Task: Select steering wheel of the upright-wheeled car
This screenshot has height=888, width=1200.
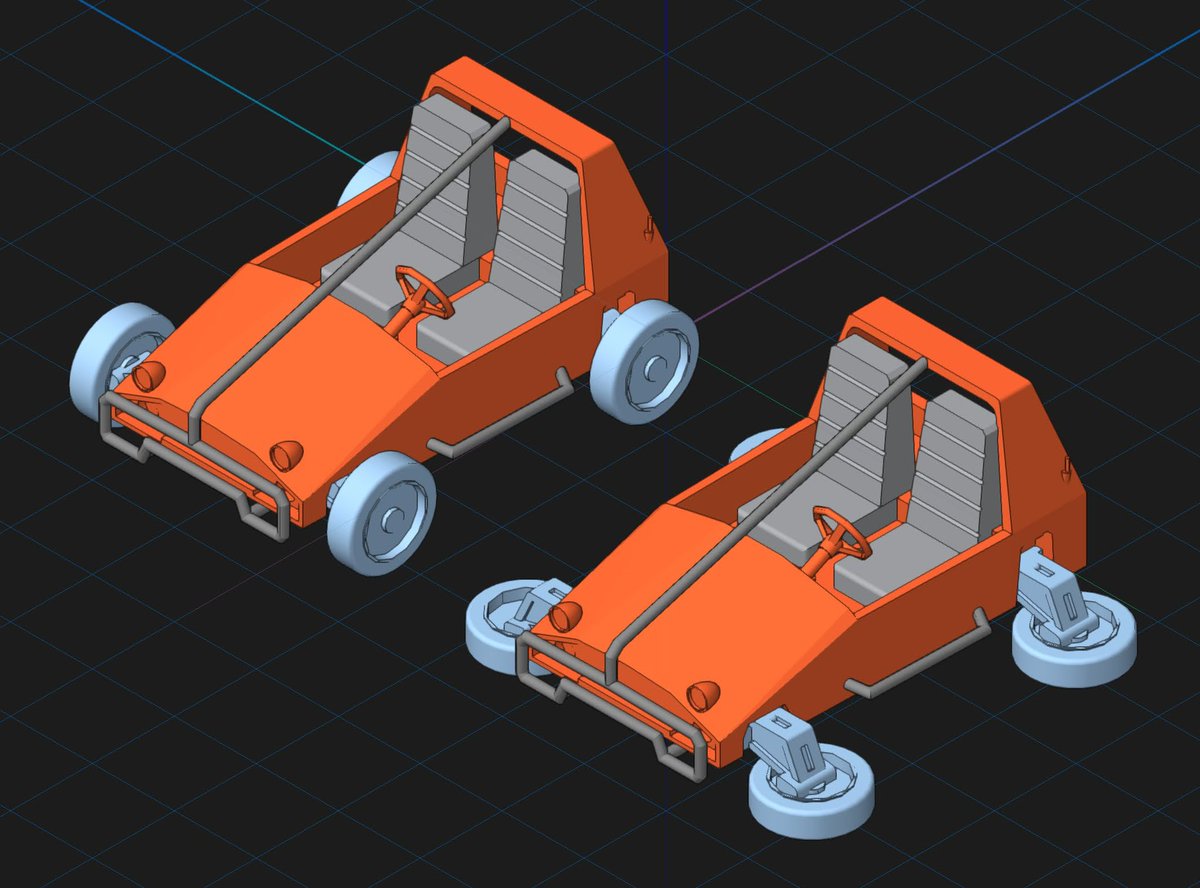Action: click(x=424, y=292)
